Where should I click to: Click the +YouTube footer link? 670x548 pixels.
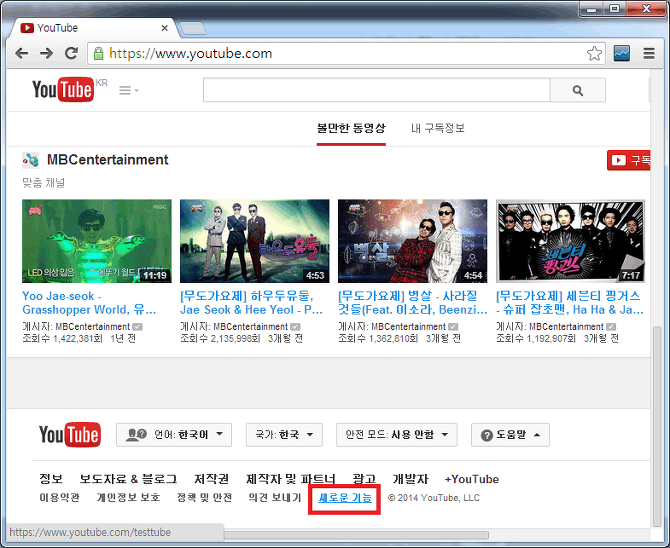472,479
